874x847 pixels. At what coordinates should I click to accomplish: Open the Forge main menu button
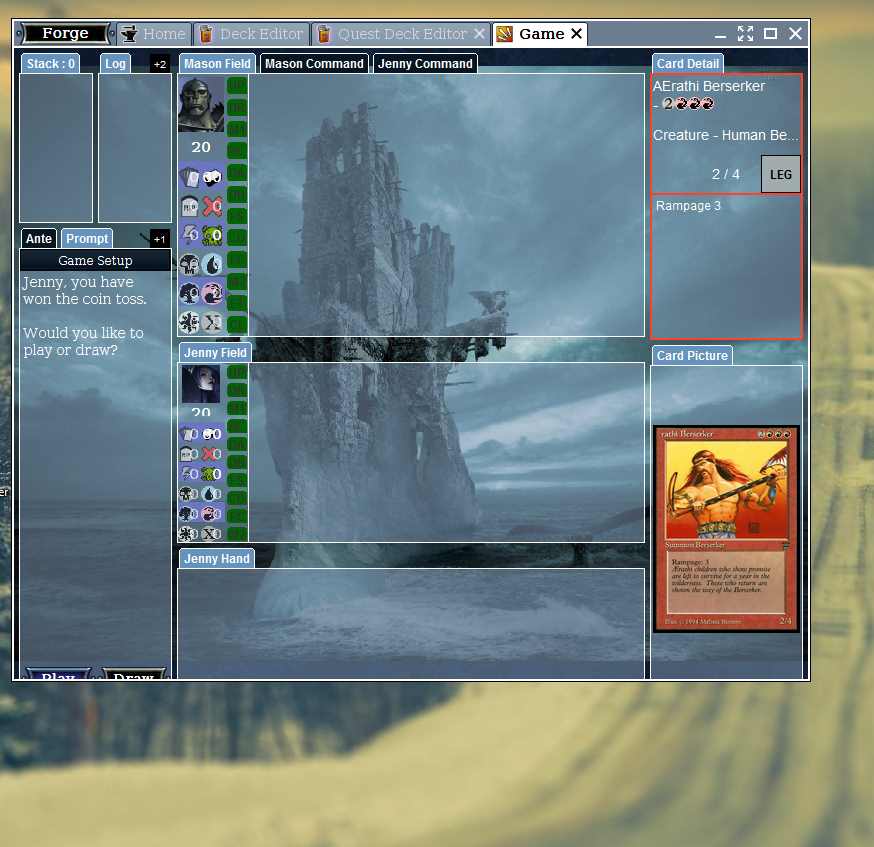[x=65, y=34]
